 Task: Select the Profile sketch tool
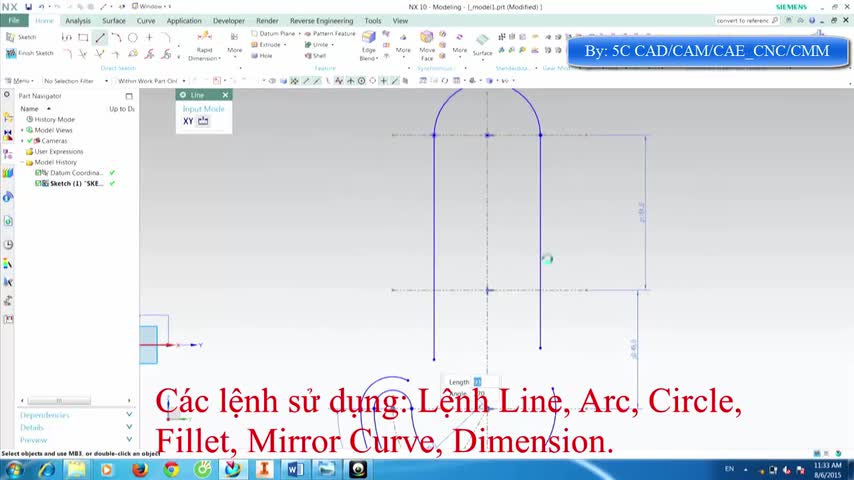tap(66, 38)
